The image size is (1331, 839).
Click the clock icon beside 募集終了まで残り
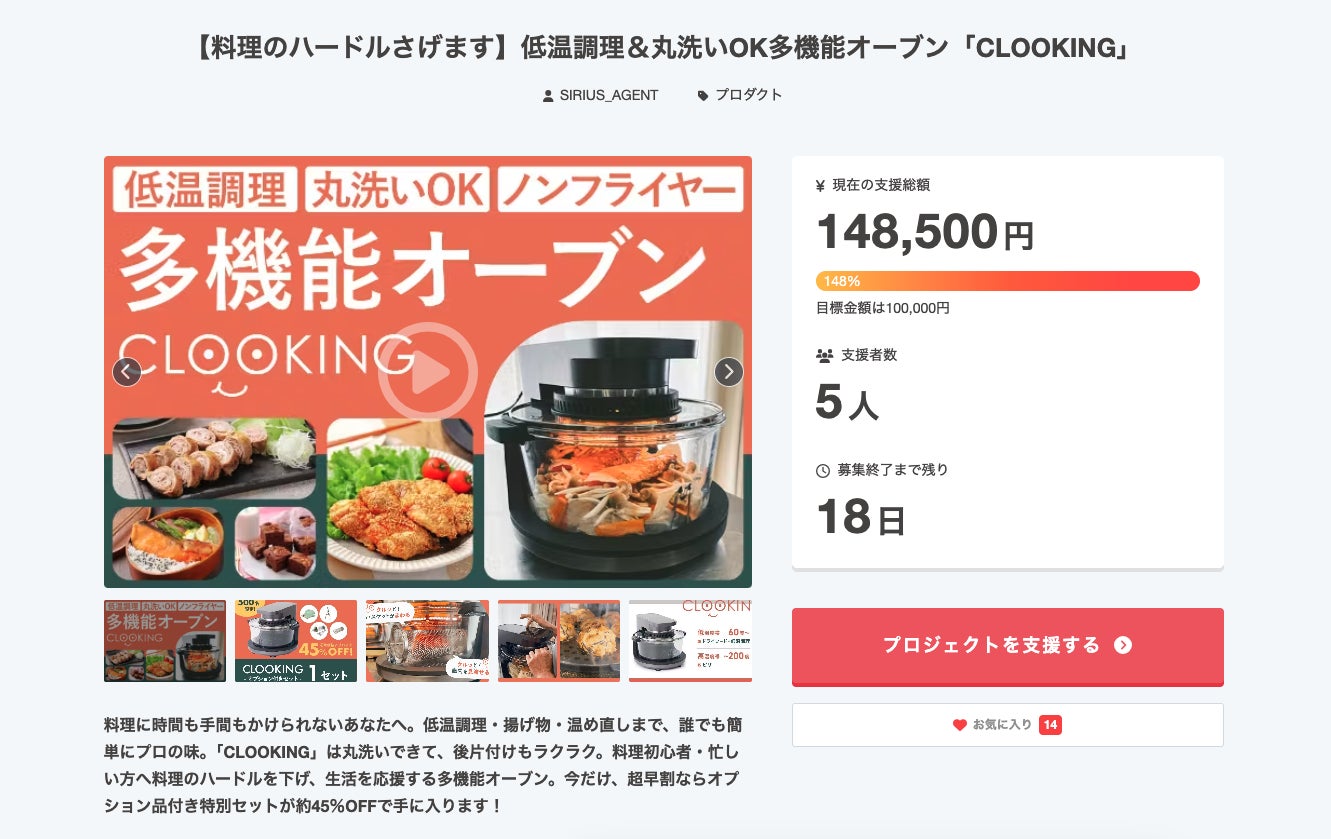click(x=823, y=470)
